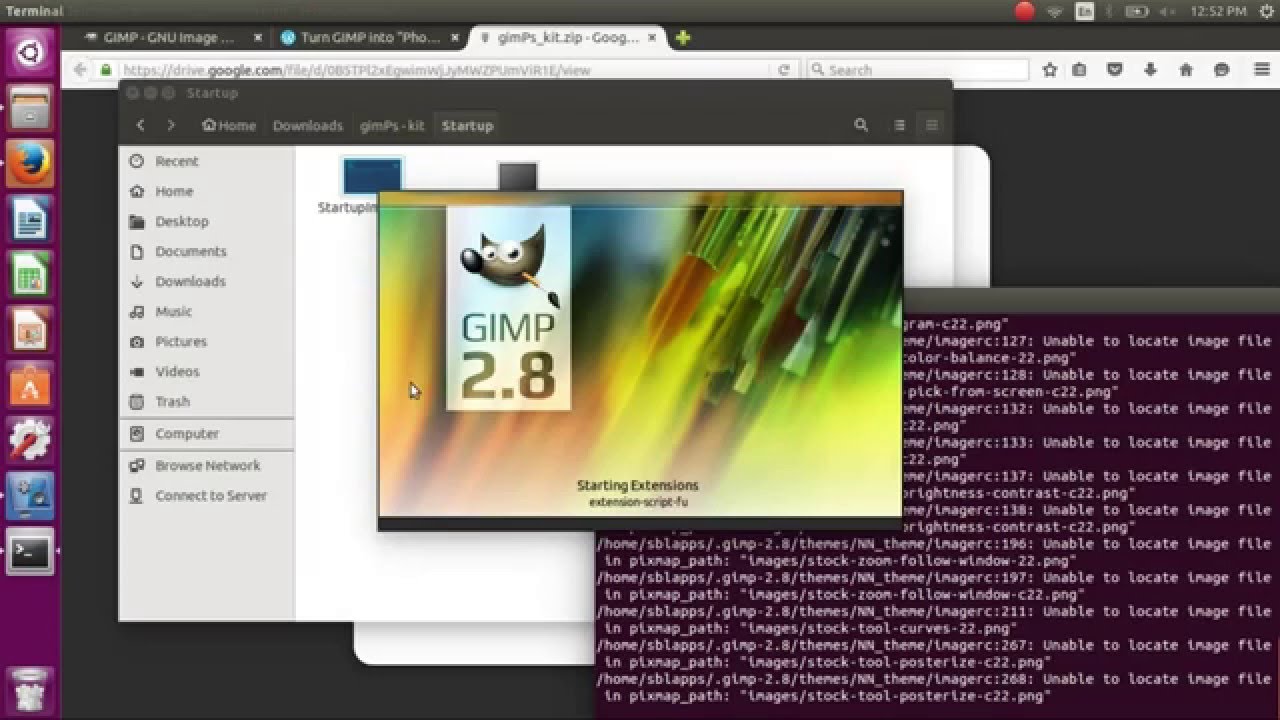
Task: Search in the Files window
Action: (861, 125)
